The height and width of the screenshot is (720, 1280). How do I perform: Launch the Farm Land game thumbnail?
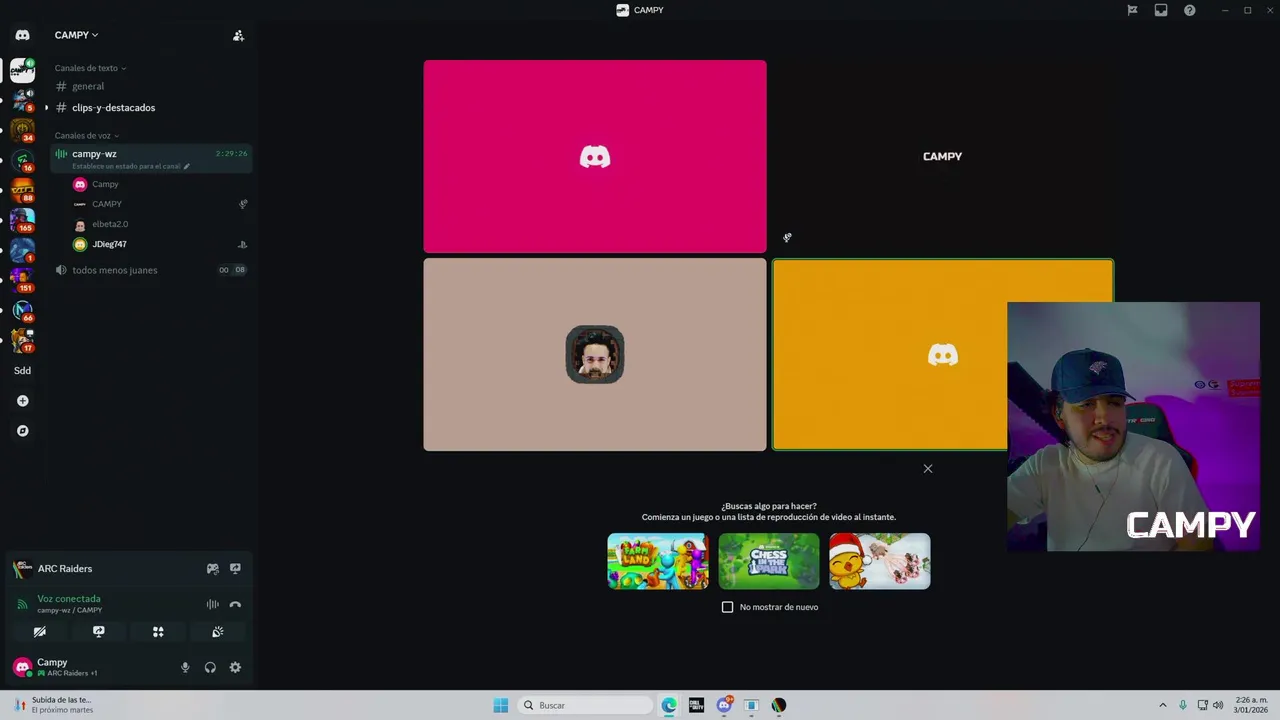(658, 561)
